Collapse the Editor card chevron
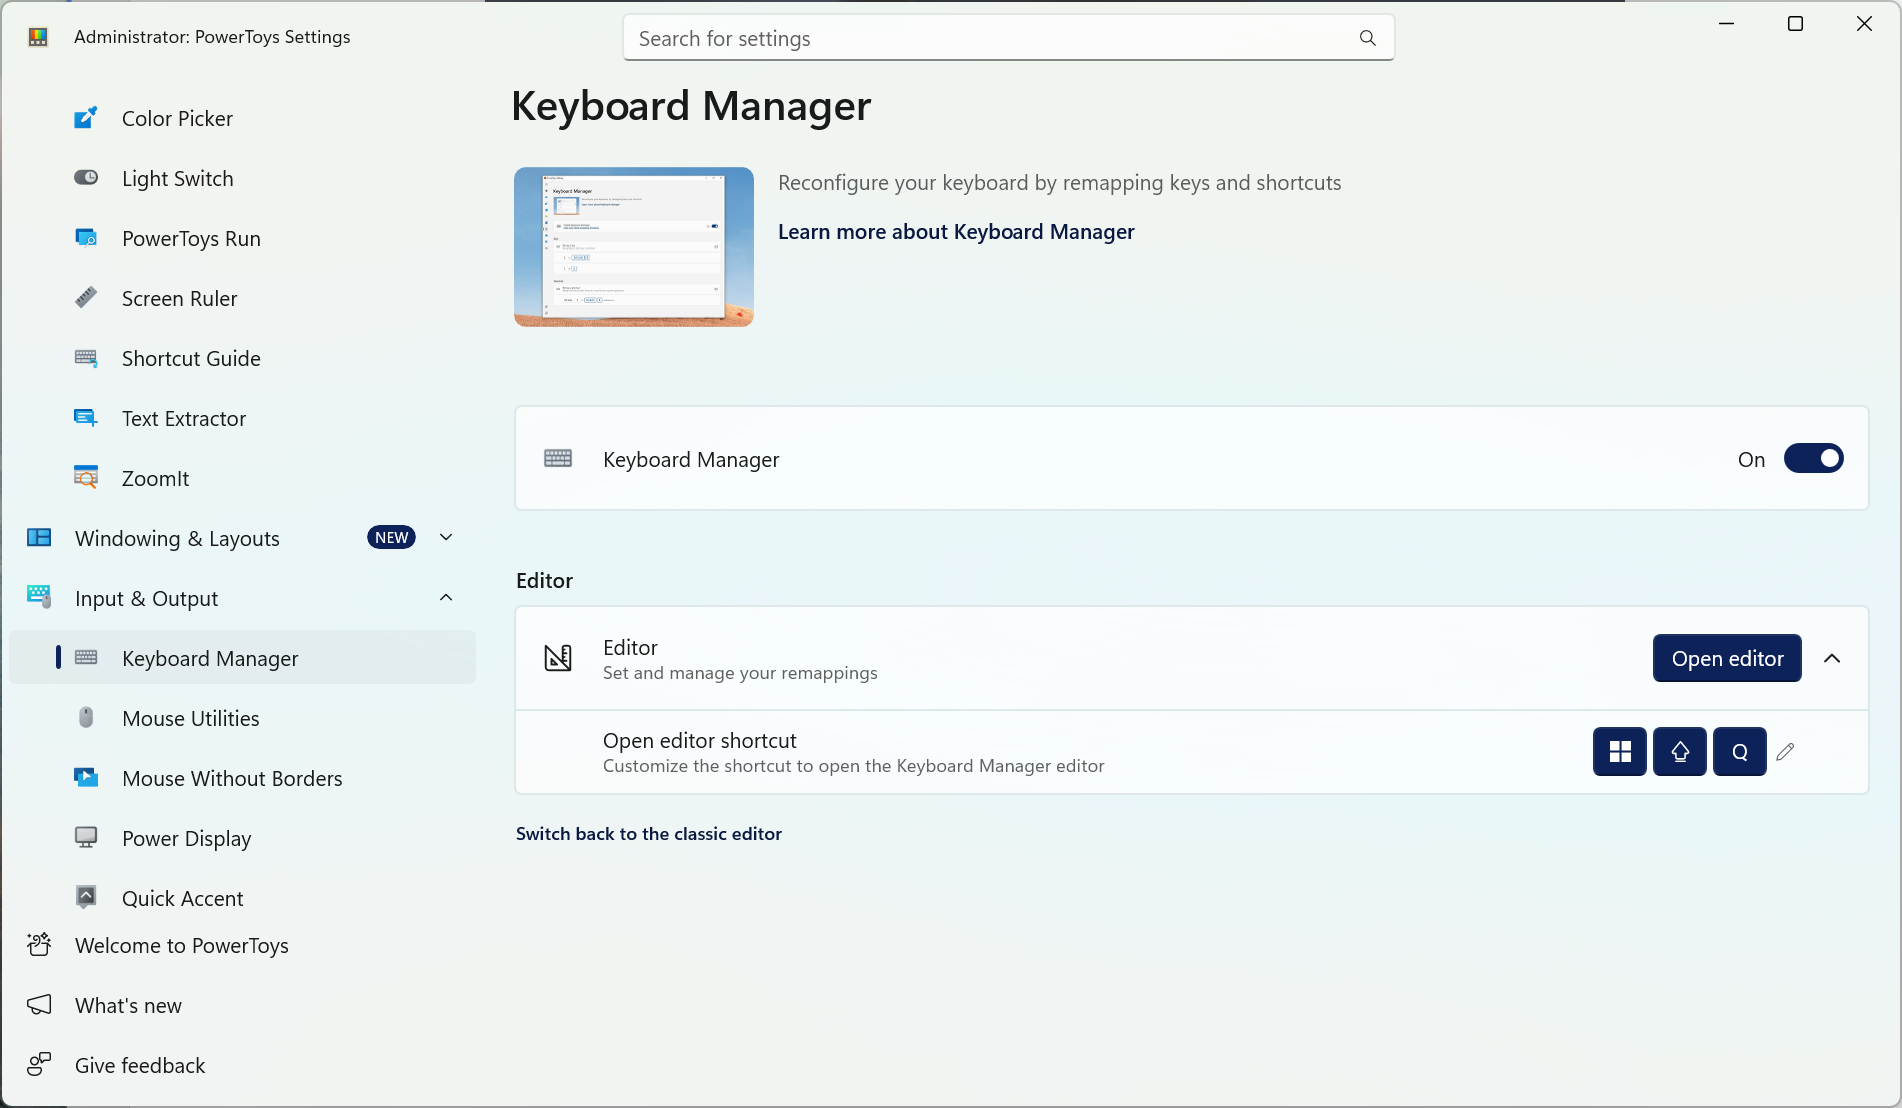 (1832, 658)
